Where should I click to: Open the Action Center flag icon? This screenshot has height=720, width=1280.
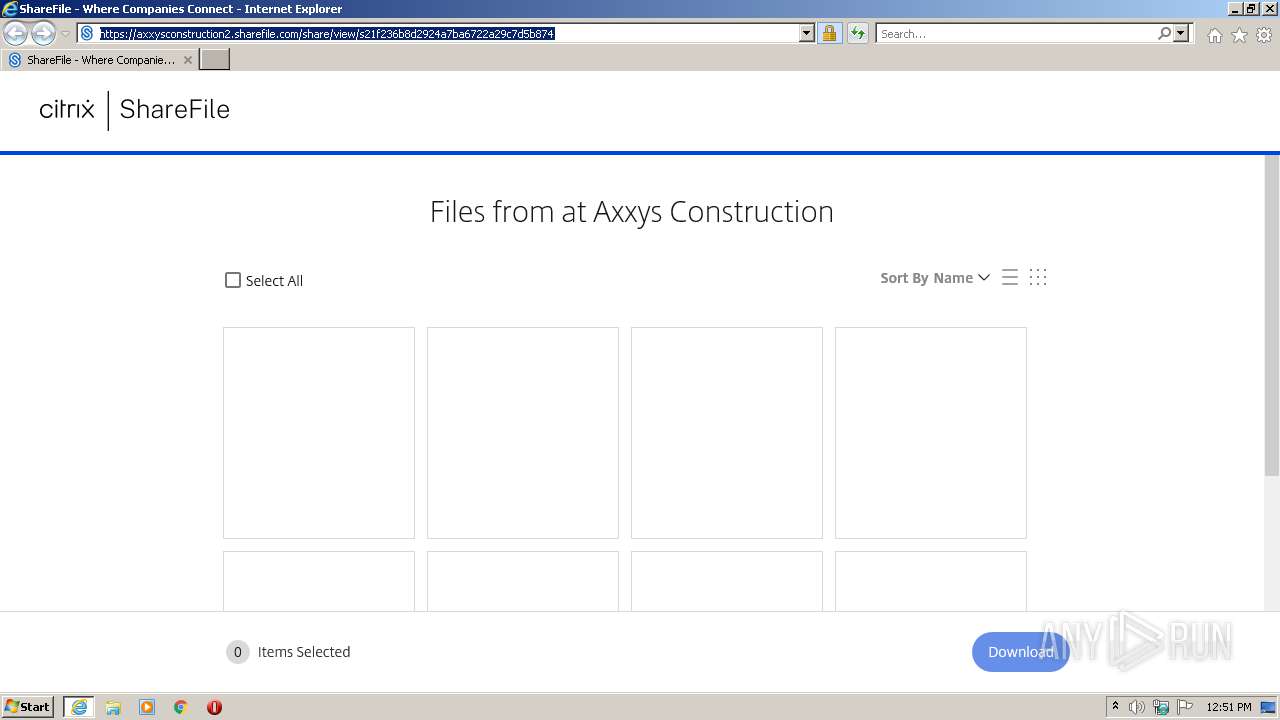1185,707
